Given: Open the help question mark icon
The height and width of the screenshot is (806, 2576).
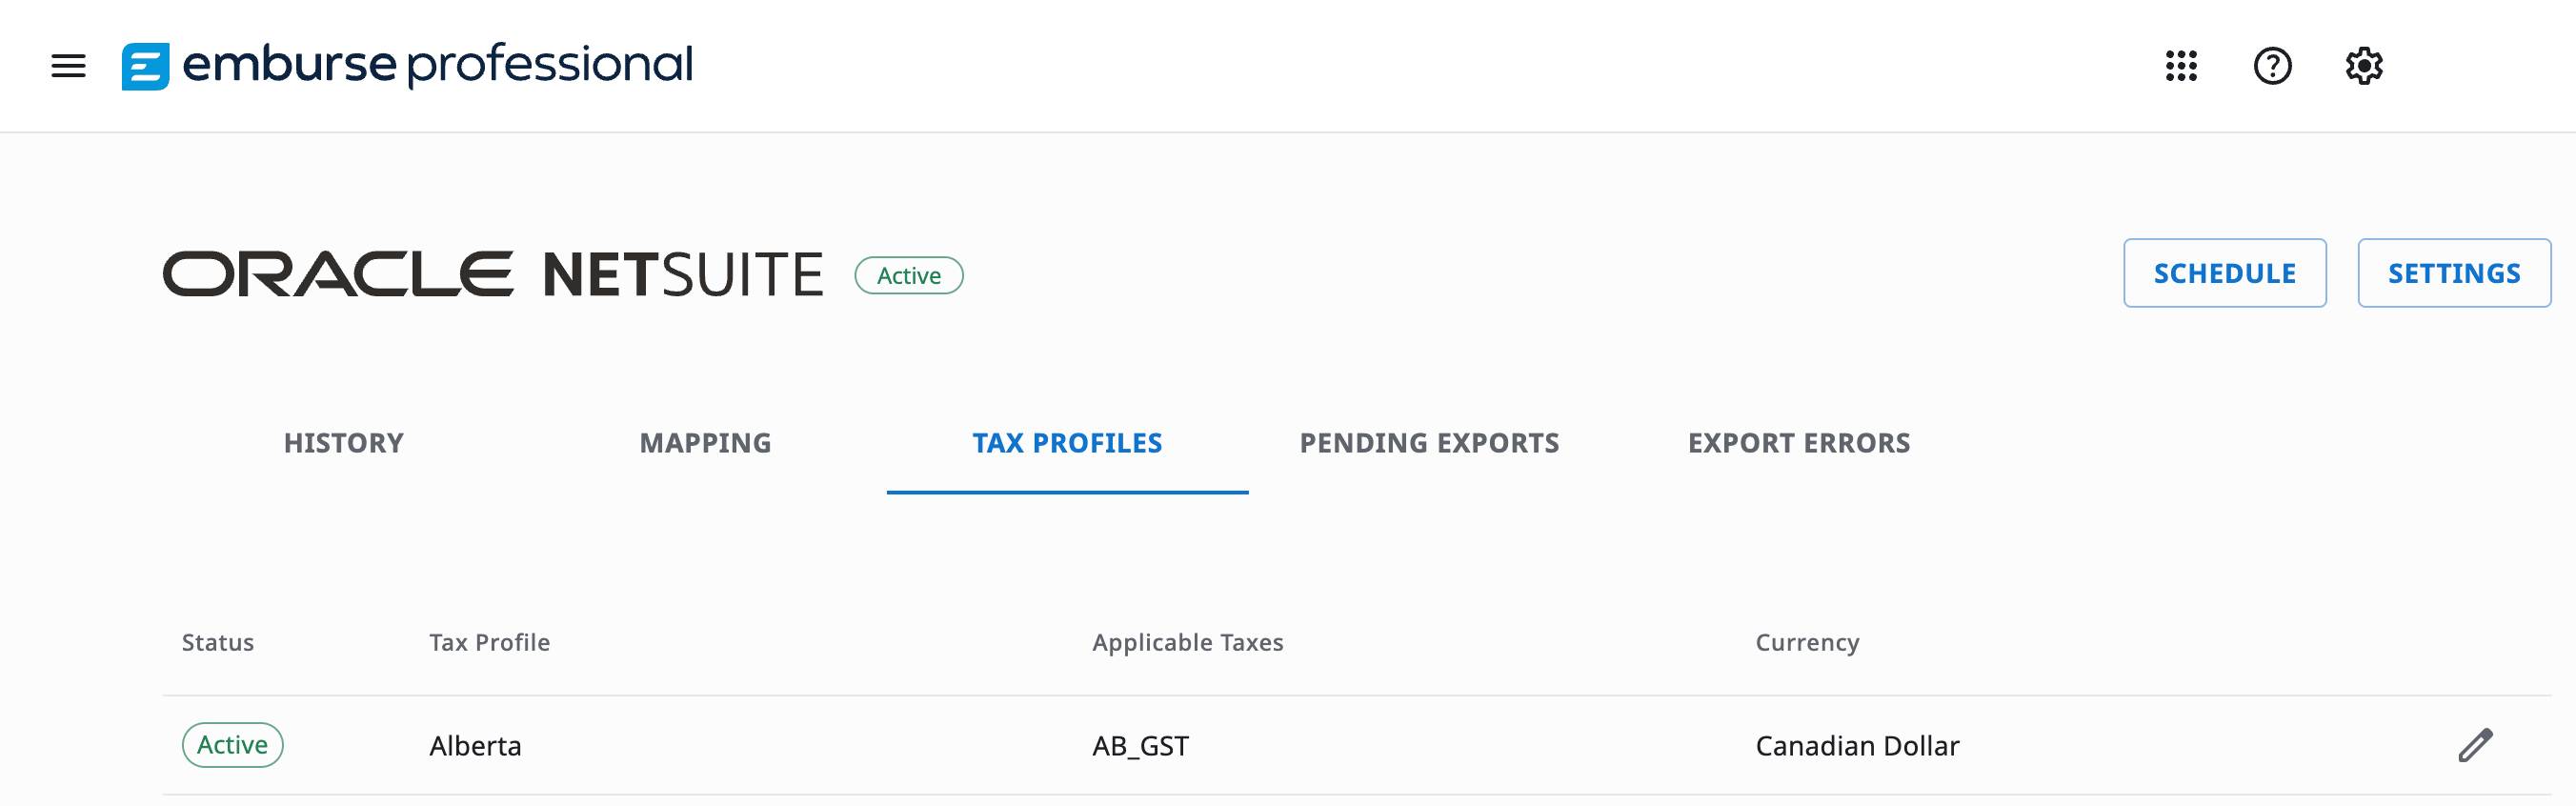Looking at the screenshot, I should click(x=2272, y=66).
